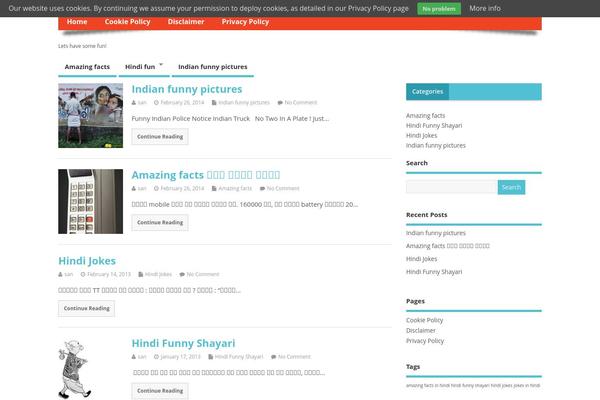Open the Hindi Jokes post title
The height and width of the screenshot is (400, 600).
coord(87,261)
